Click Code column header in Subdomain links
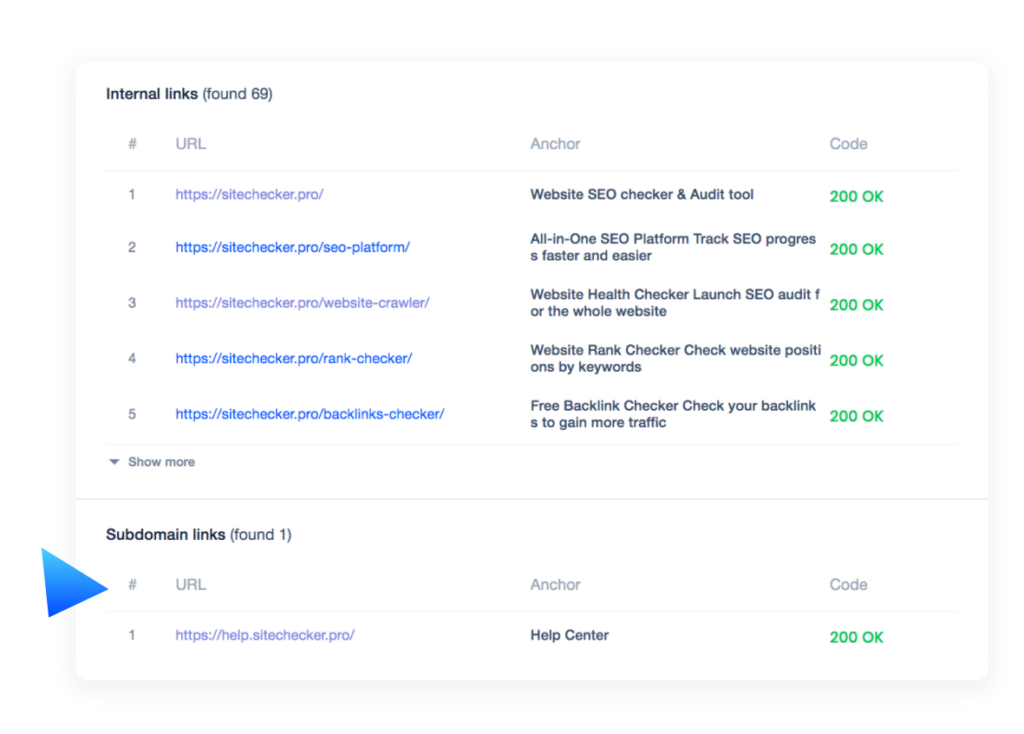The width and height of the screenshot is (1024, 734). click(848, 584)
